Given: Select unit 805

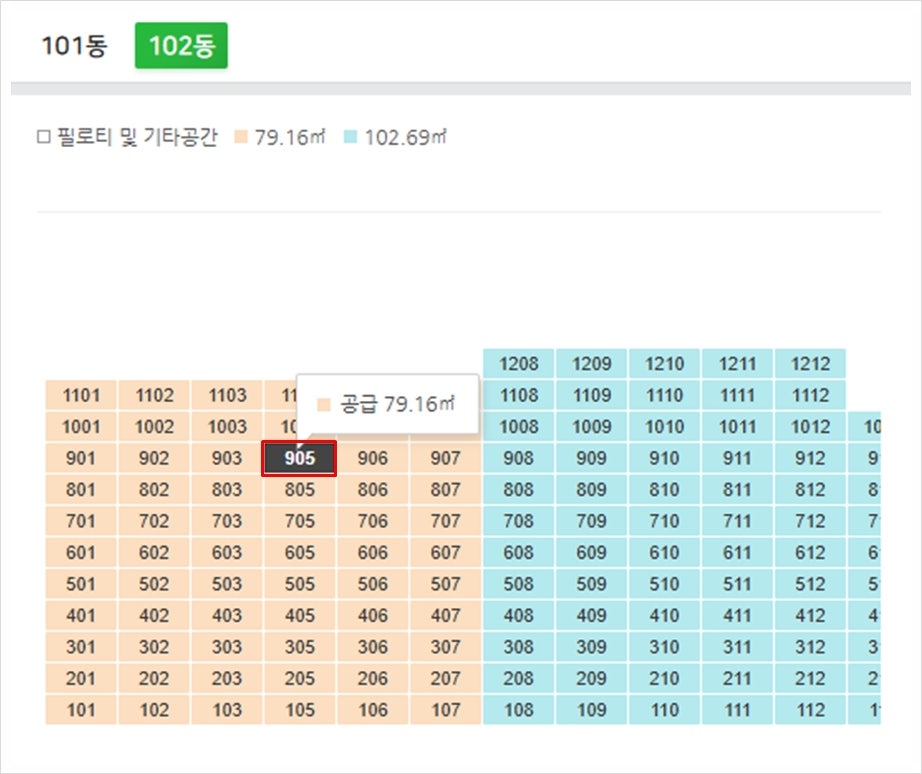Looking at the screenshot, I should point(299,489).
